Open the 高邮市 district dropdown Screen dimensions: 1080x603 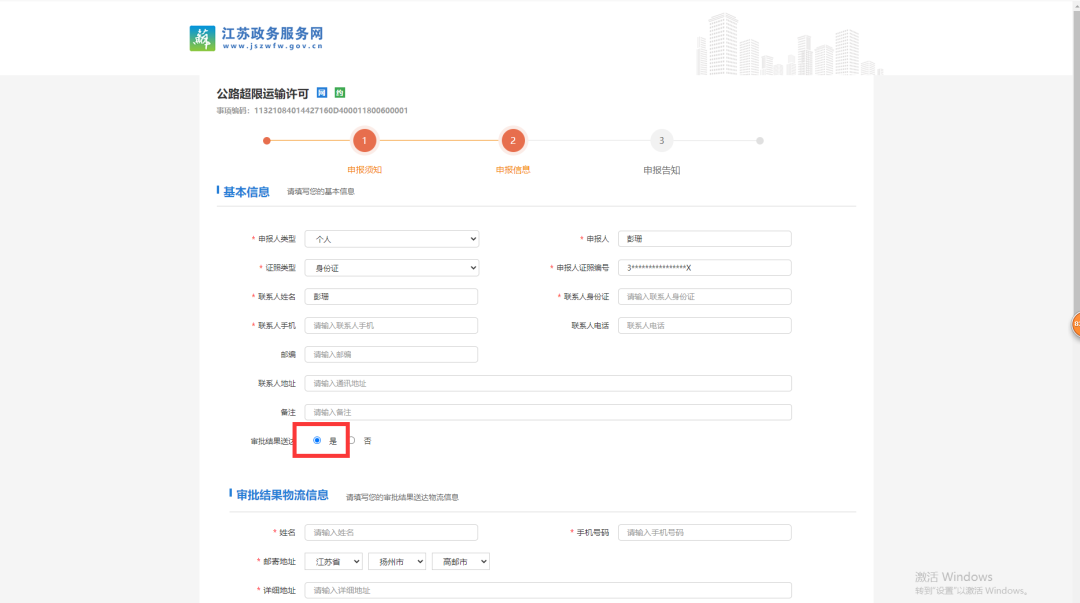pyautogui.click(x=460, y=561)
